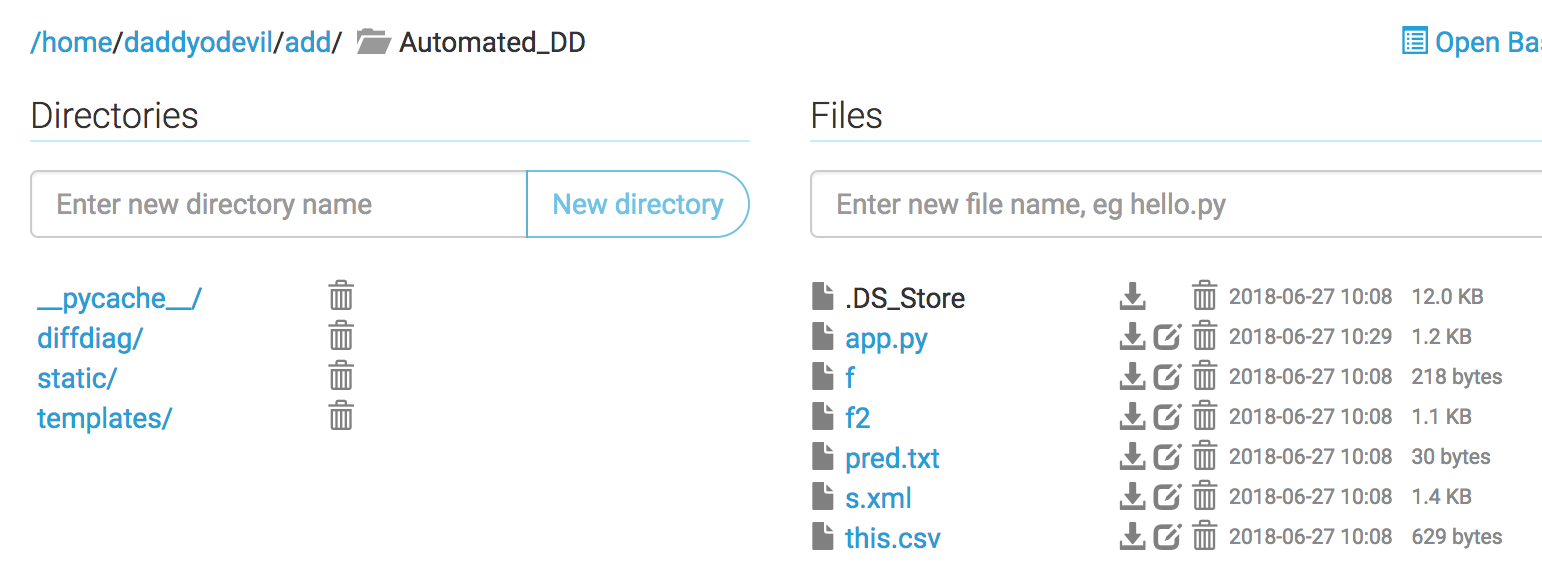The image size is (1542, 578).
Task: Open the diffdiag/ directory
Action: [89, 337]
